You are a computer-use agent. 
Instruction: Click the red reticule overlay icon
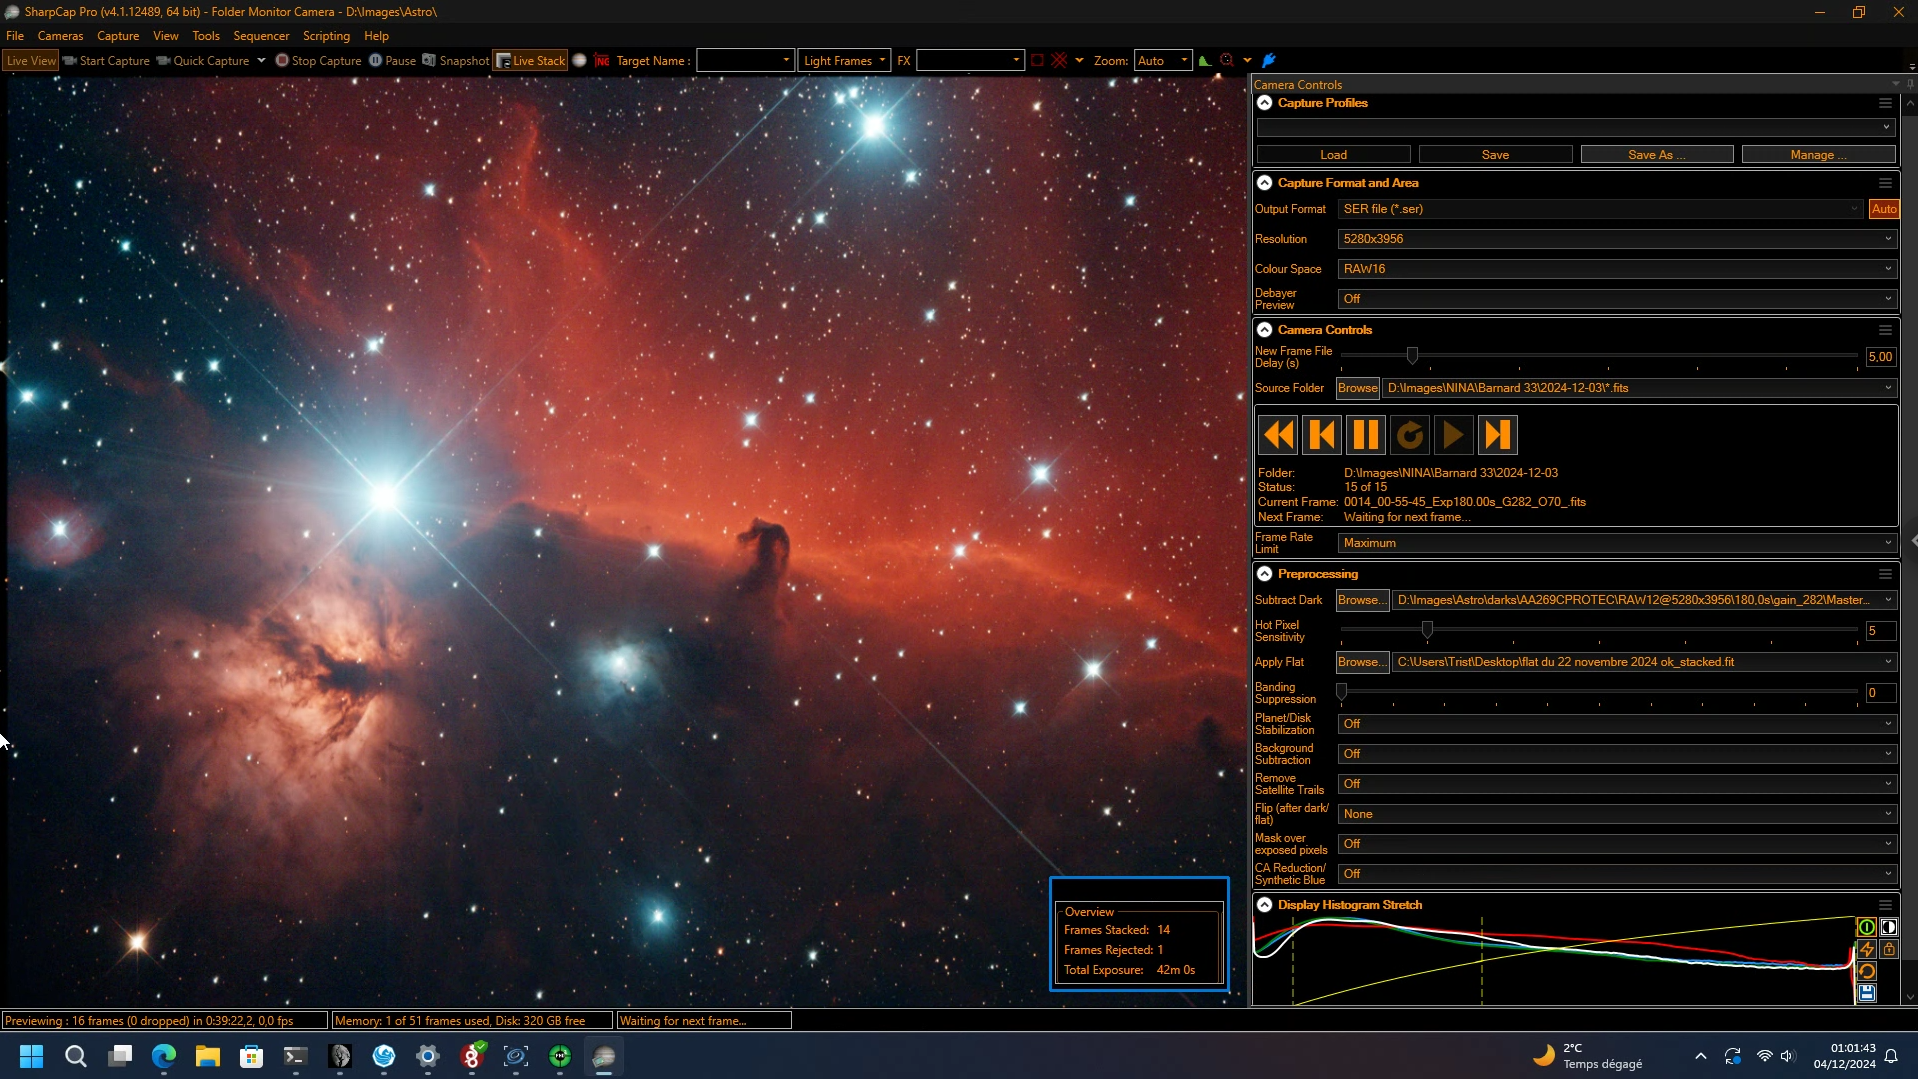tap(1060, 61)
